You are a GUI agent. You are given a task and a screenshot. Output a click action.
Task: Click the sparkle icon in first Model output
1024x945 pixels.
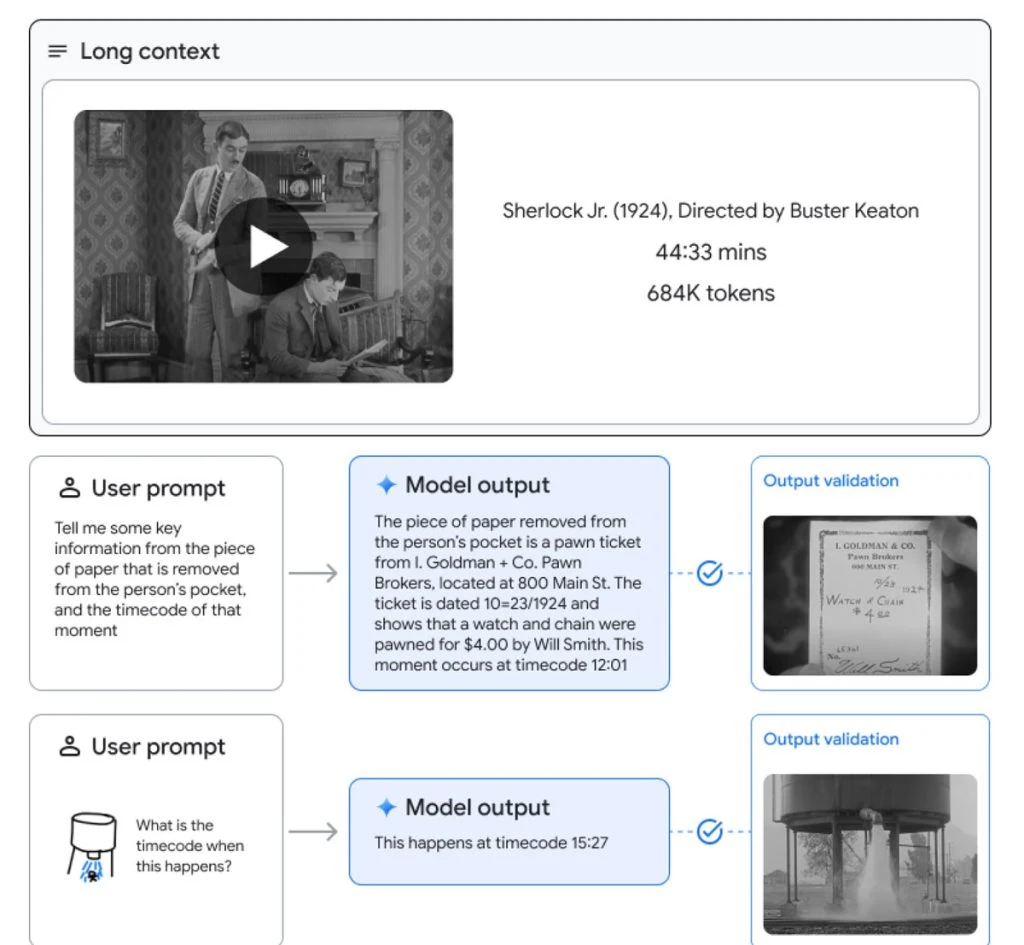point(387,485)
